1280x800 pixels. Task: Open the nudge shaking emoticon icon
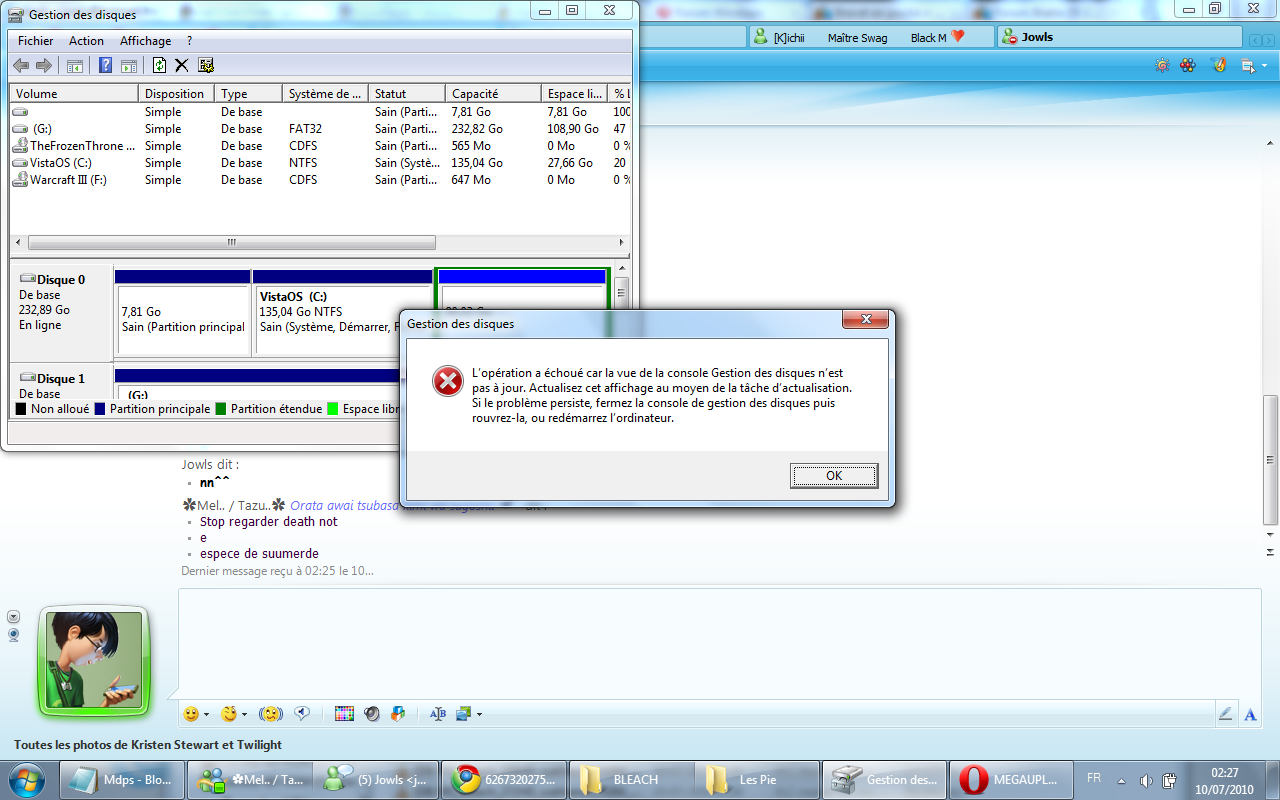(x=269, y=714)
